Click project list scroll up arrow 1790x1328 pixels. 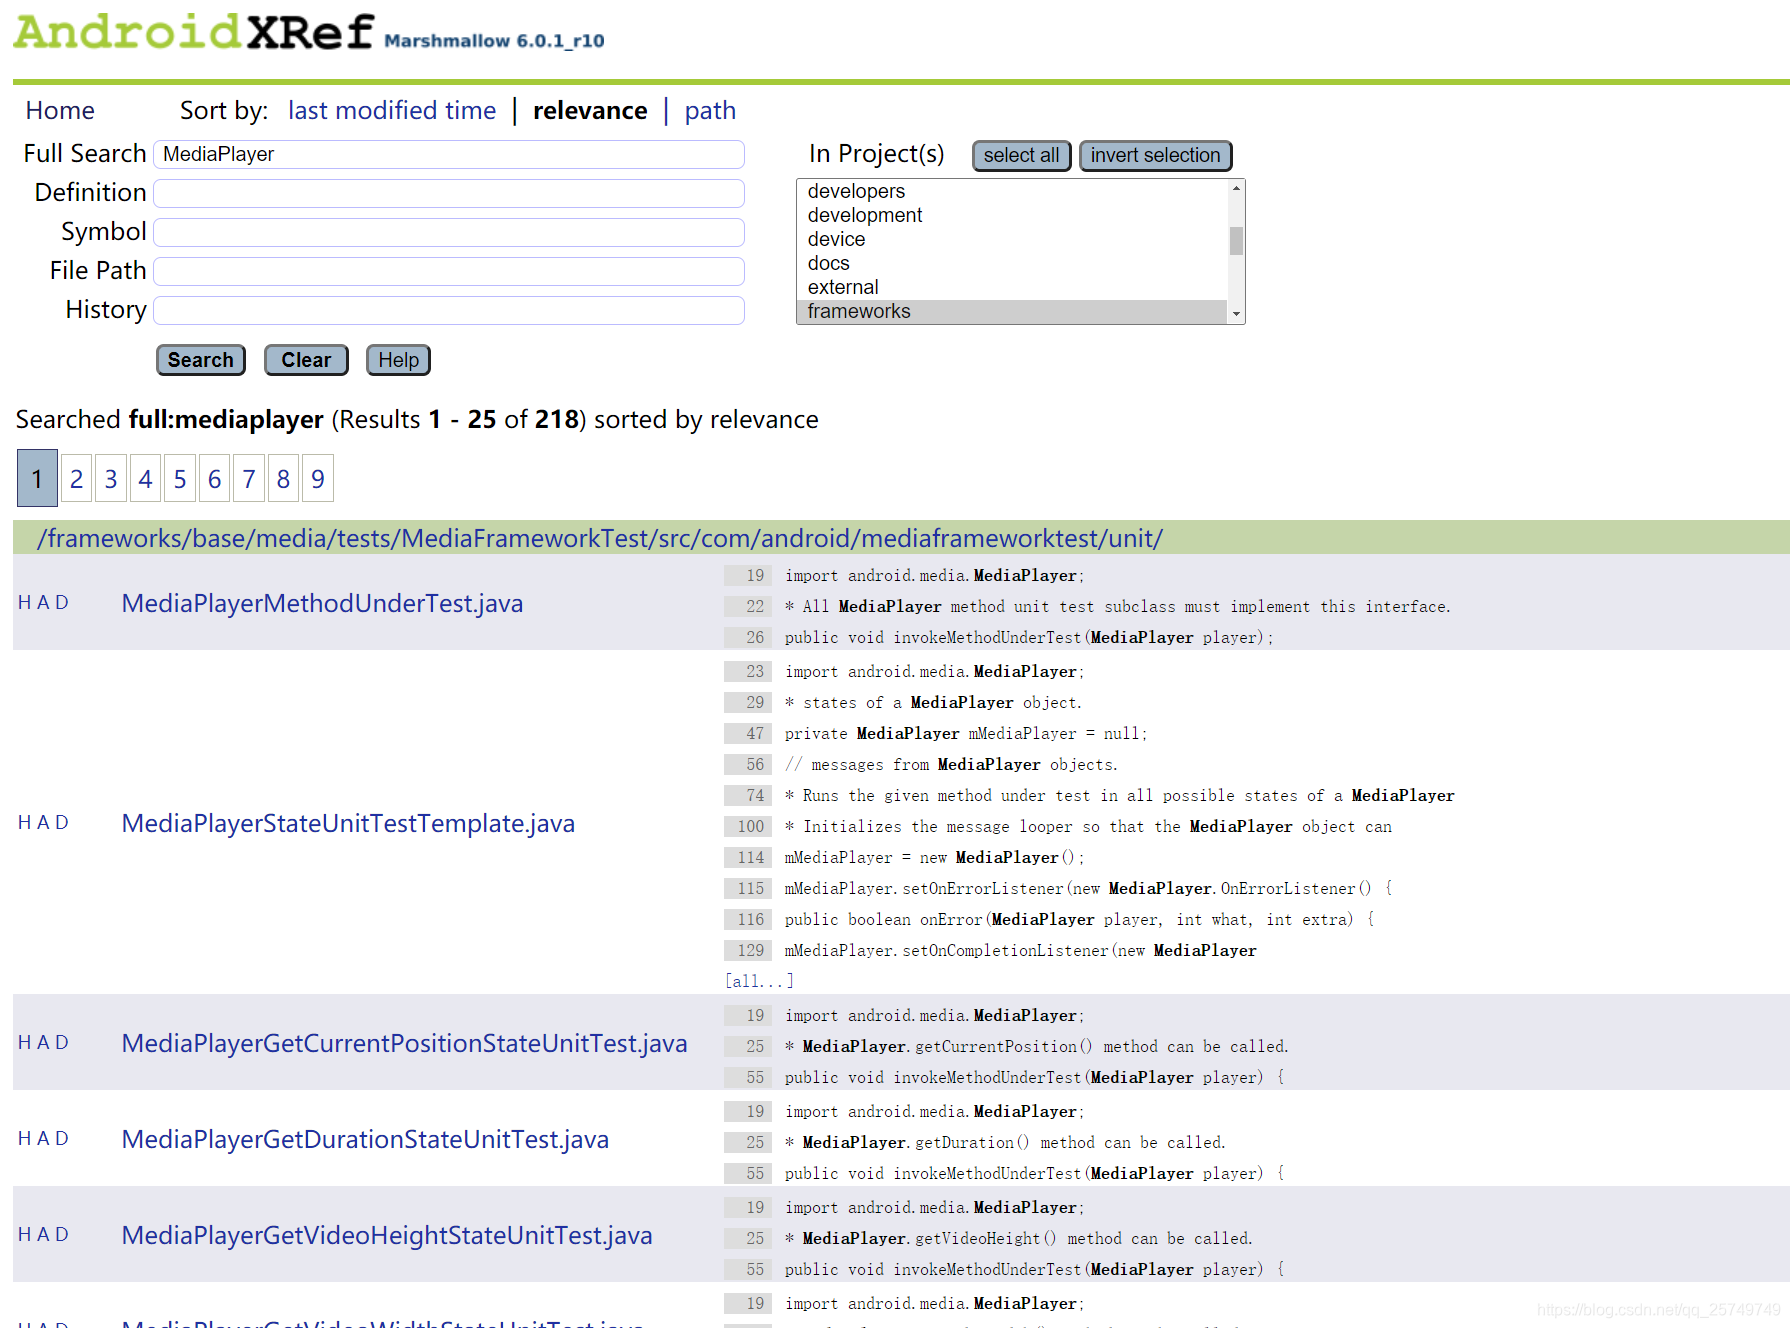click(1236, 188)
